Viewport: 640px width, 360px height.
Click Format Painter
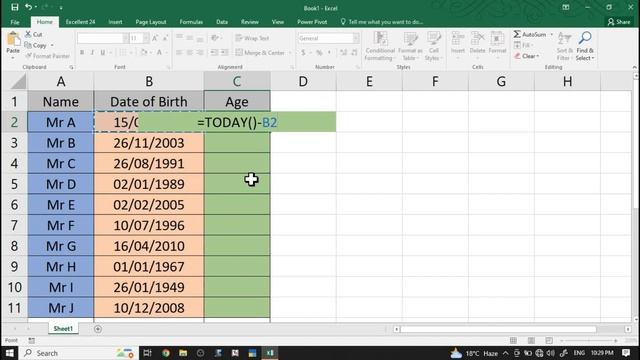[47, 56]
